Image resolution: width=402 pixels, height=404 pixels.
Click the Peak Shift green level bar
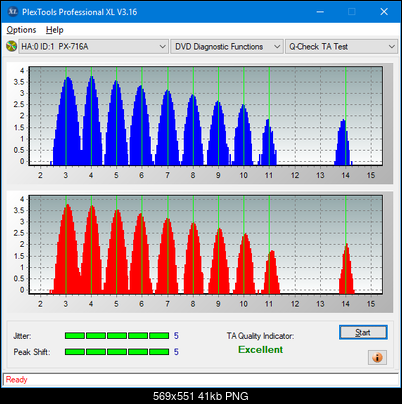click(117, 352)
